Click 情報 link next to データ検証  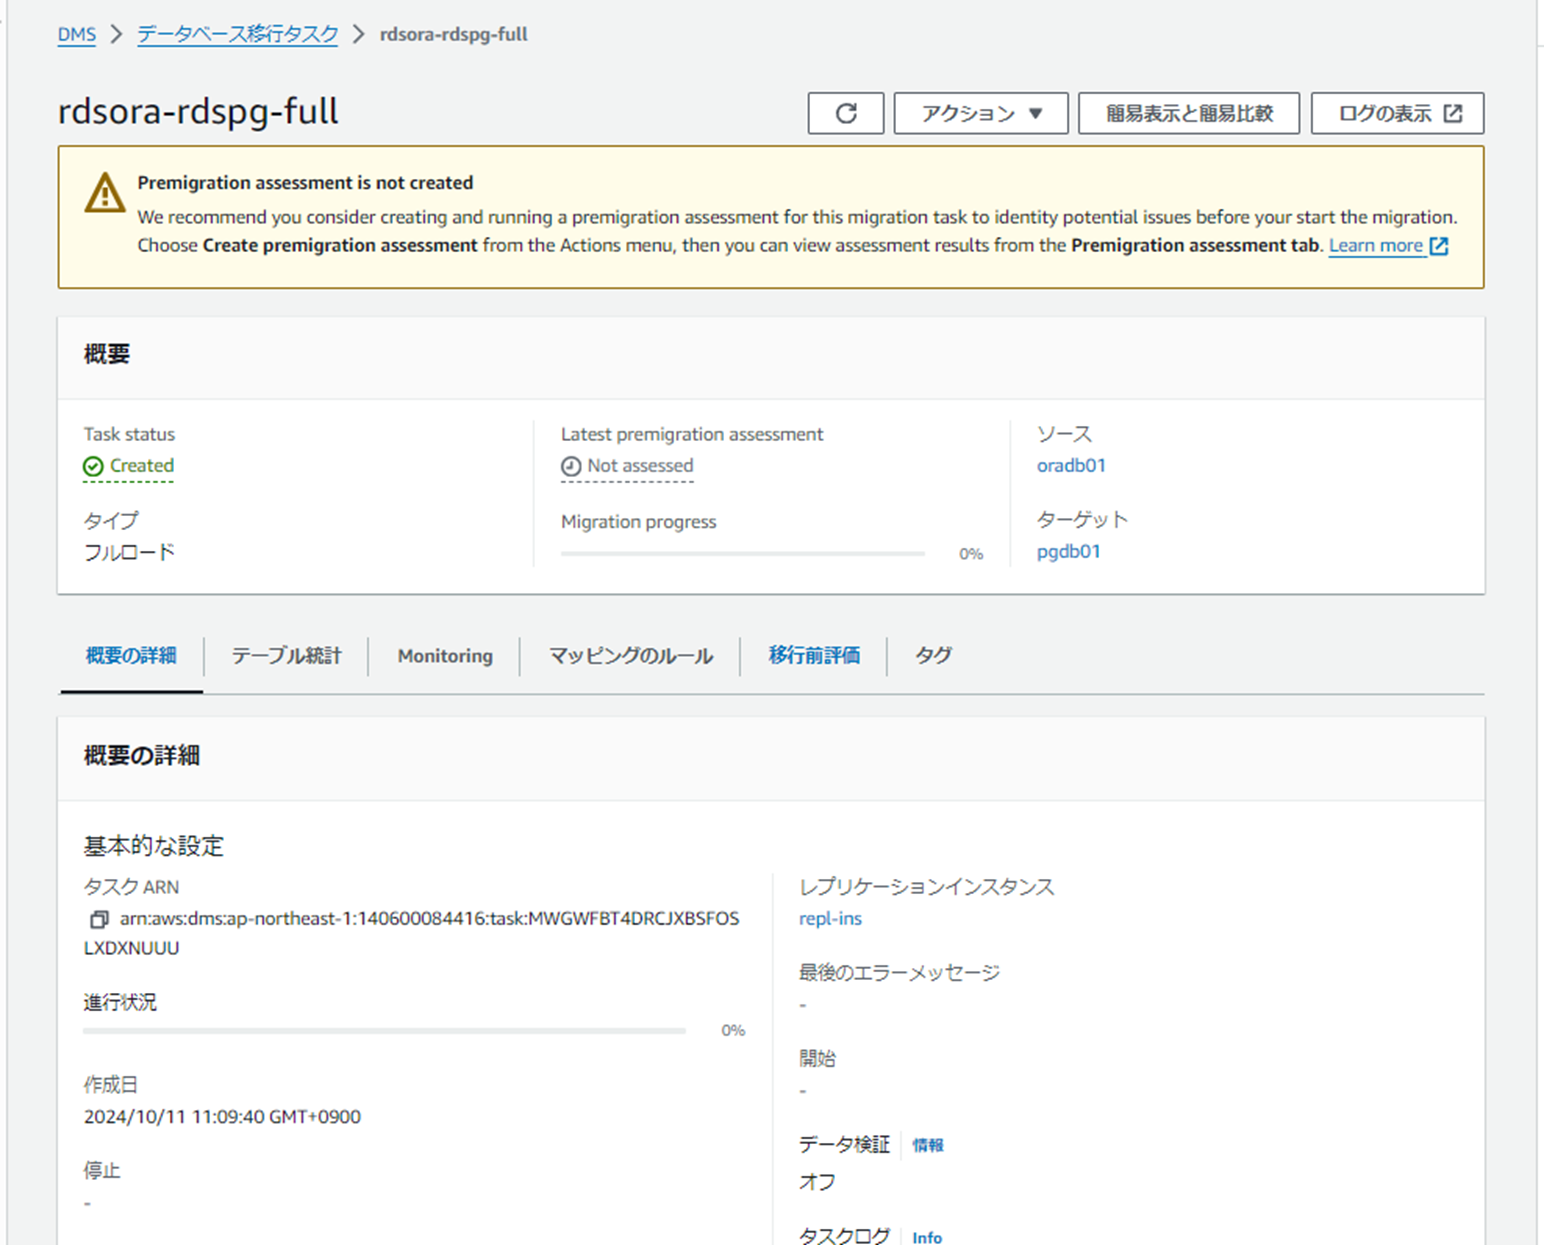tap(927, 1145)
